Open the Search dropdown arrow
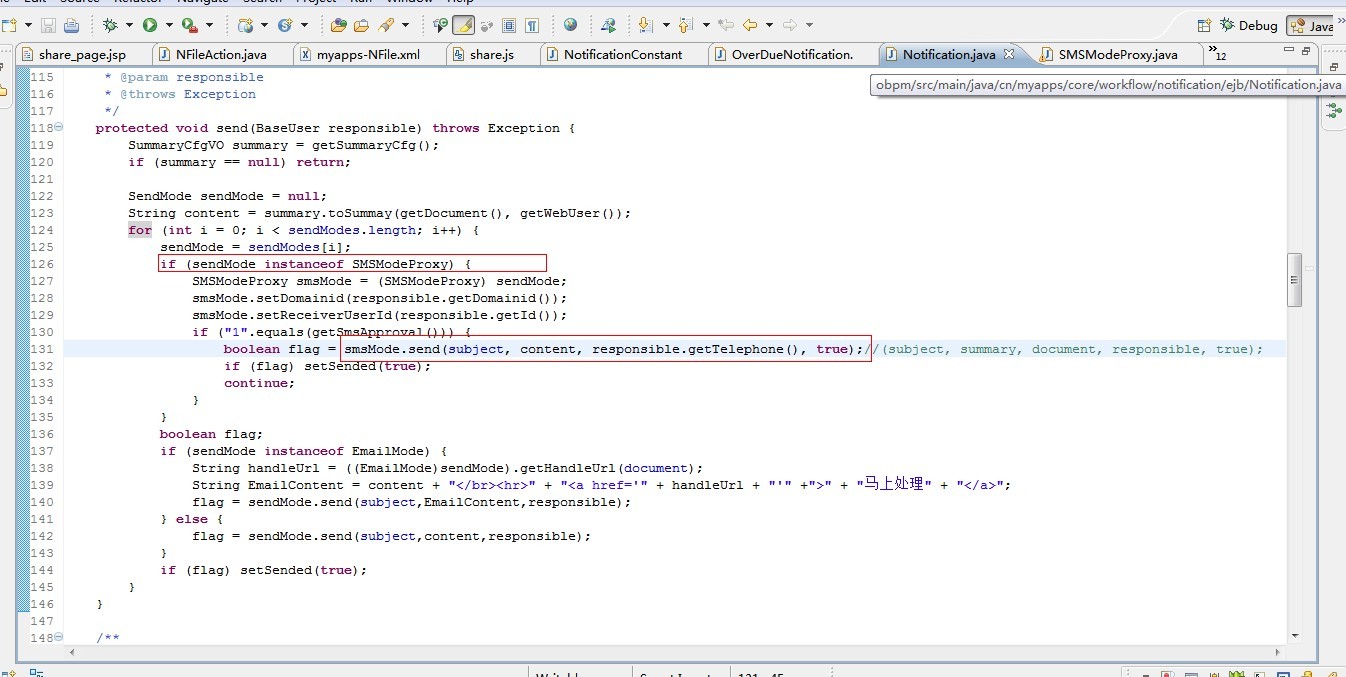Viewport: 1346px width, 677px height. click(404, 25)
